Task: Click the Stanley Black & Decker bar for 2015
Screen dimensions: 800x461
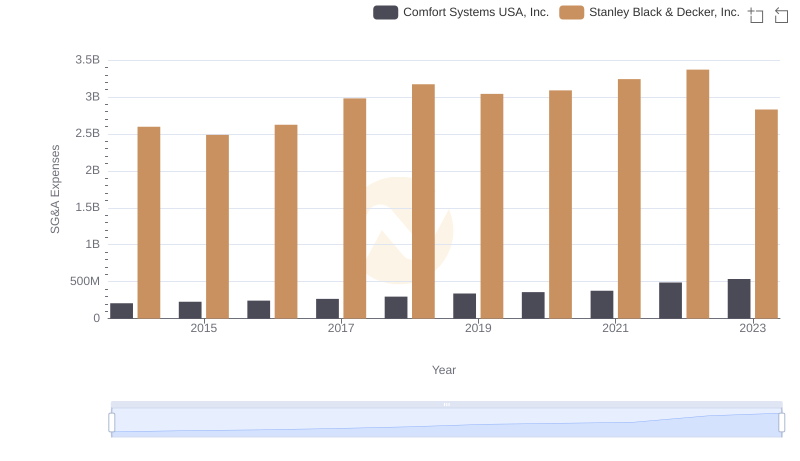Action: [217, 226]
